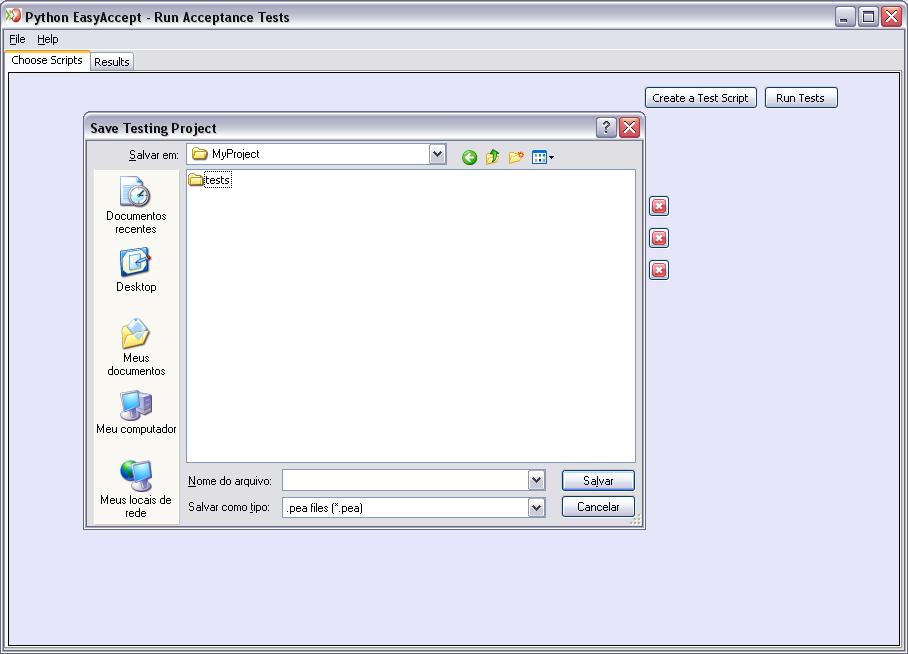
Task: Select Desktop in the places bar
Action: click(136, 271)
